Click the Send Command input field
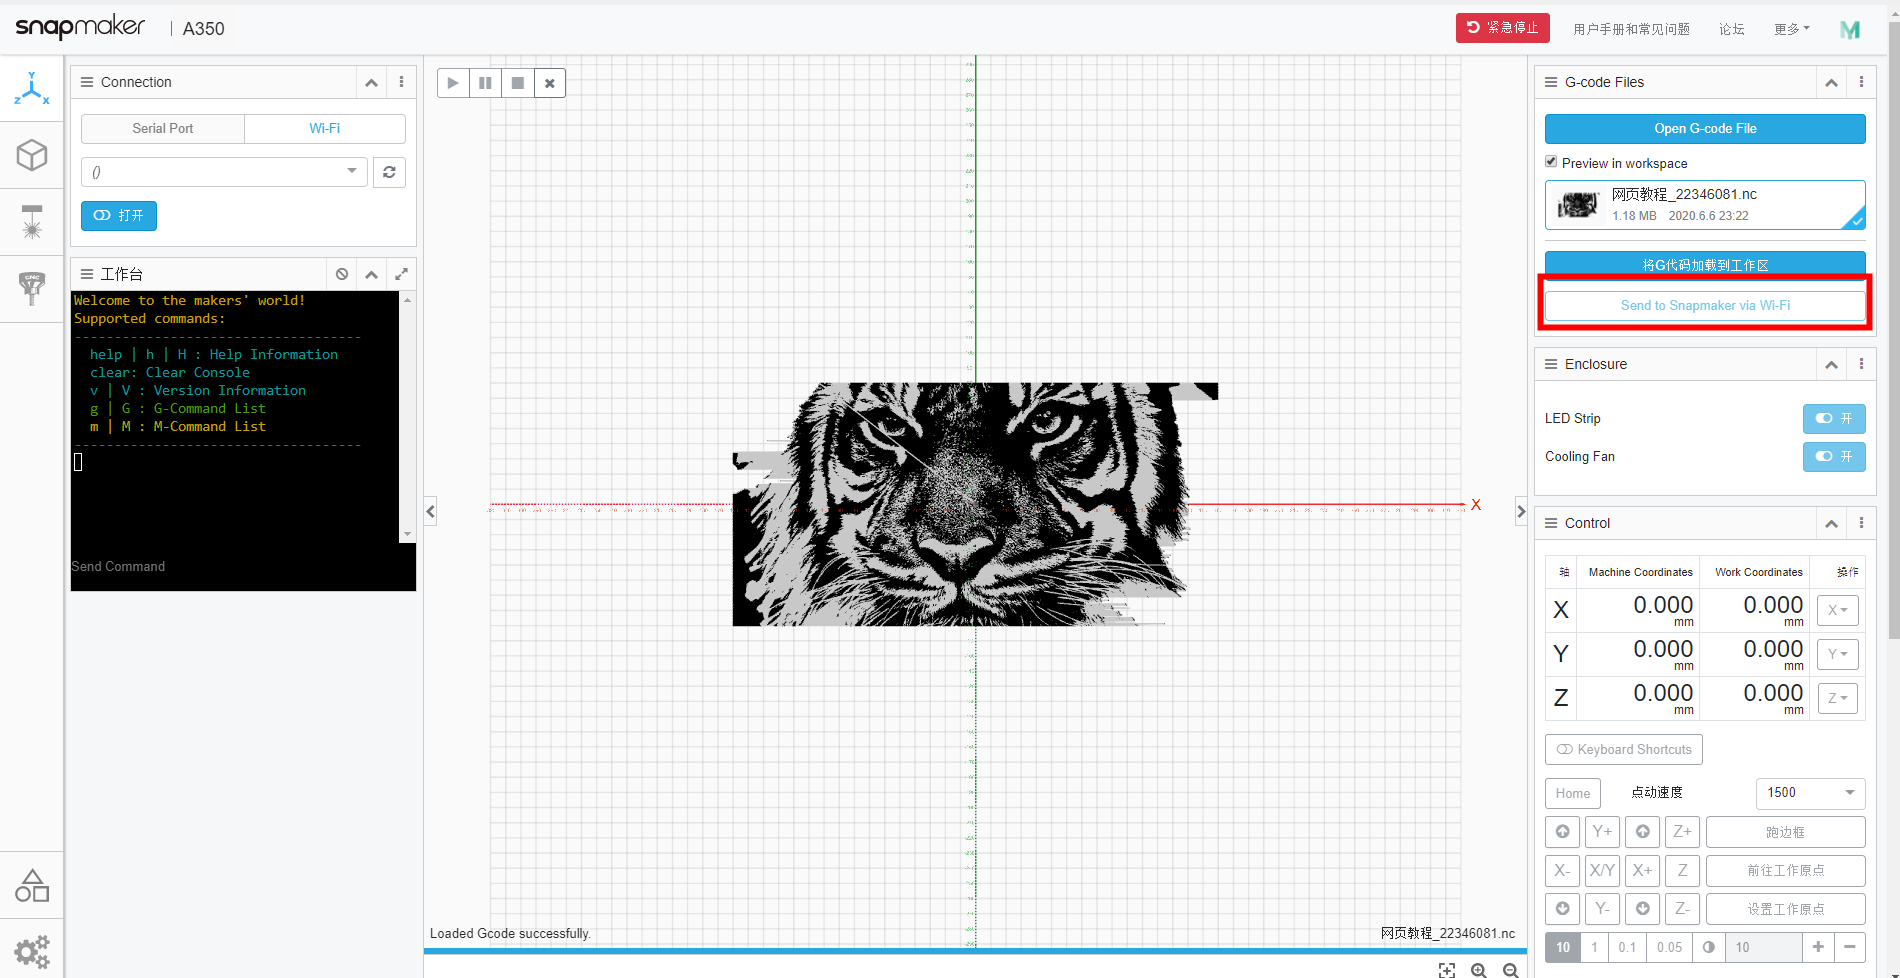The width and height of the screenshot is (1900, 978). [243, 566]
